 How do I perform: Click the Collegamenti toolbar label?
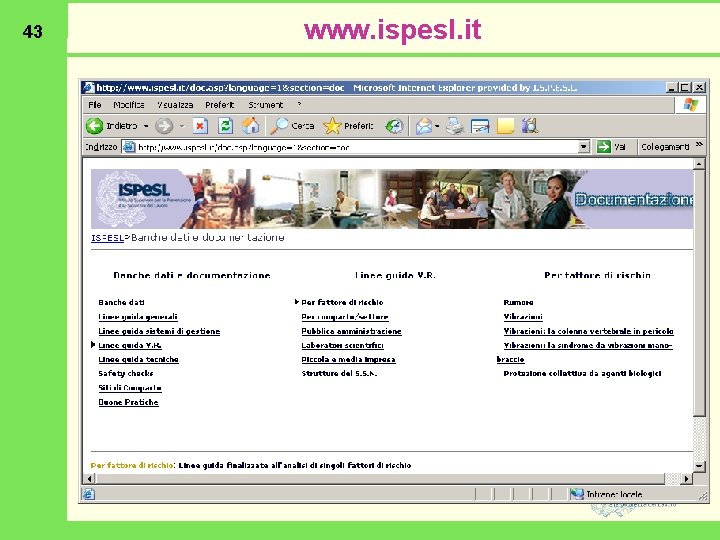pyautogui.click(x=665, y=147)
